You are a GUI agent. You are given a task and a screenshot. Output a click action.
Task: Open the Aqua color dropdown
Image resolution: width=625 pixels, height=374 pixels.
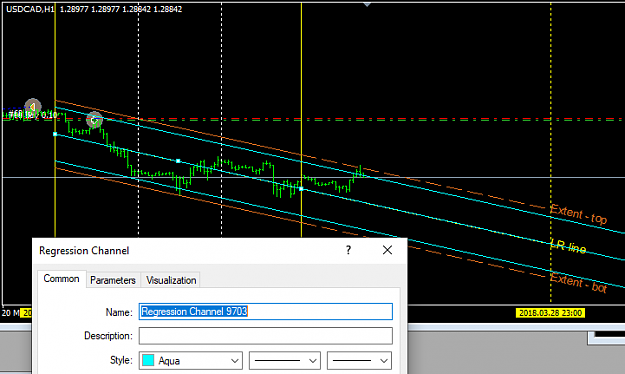click(191, 361)
